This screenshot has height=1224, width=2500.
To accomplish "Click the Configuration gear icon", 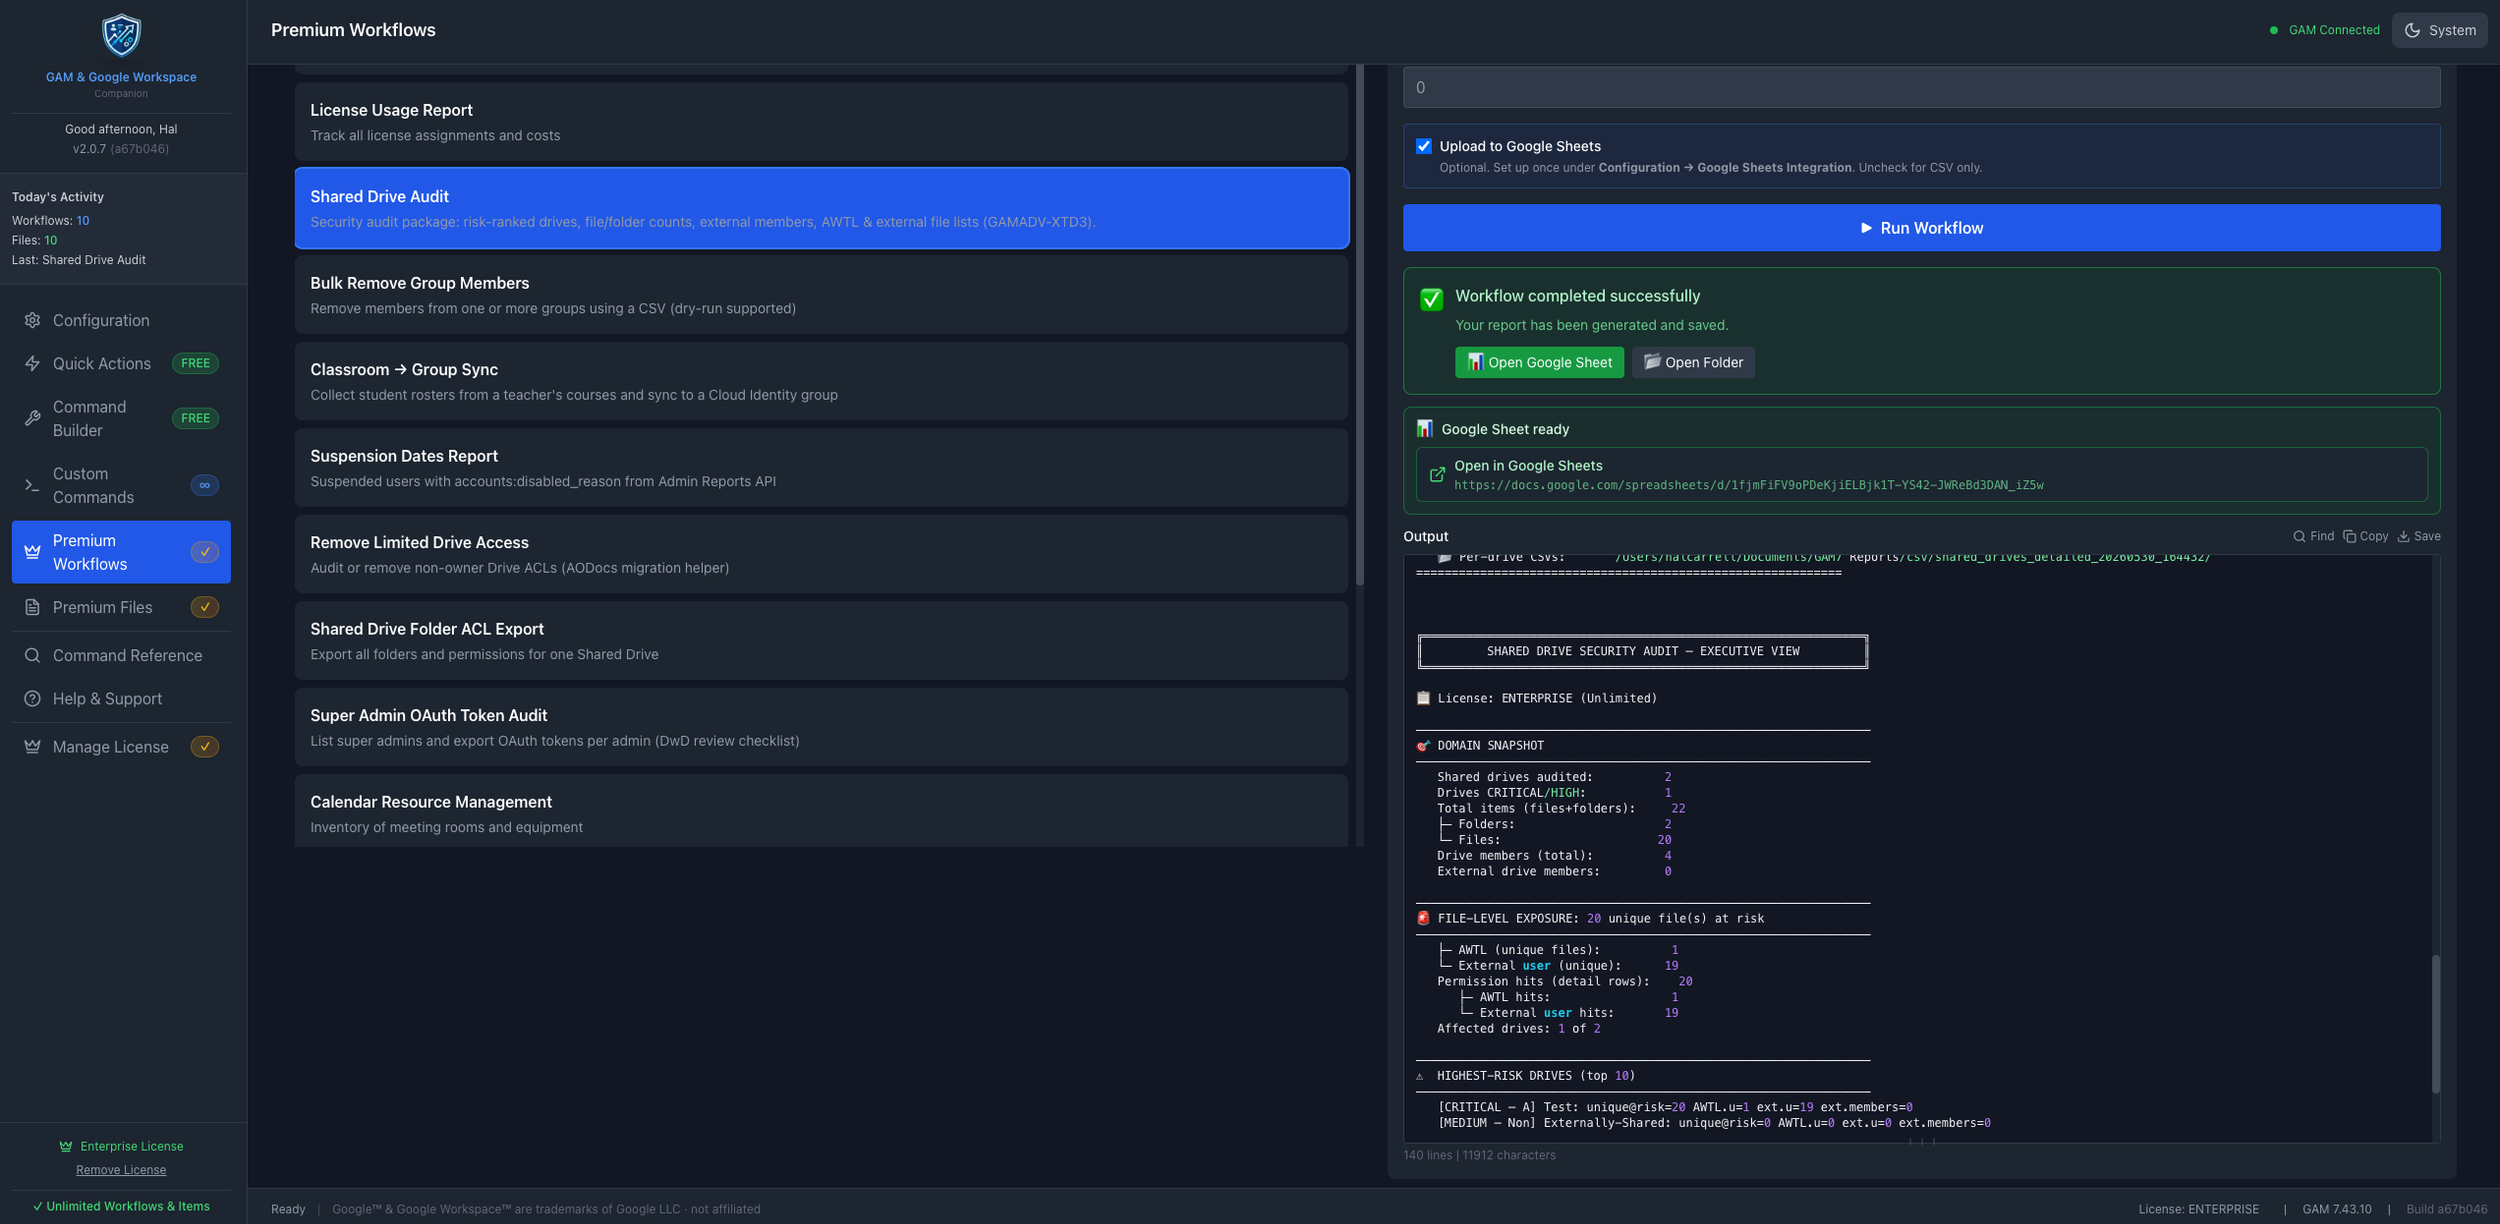I will tap(32, 320).
